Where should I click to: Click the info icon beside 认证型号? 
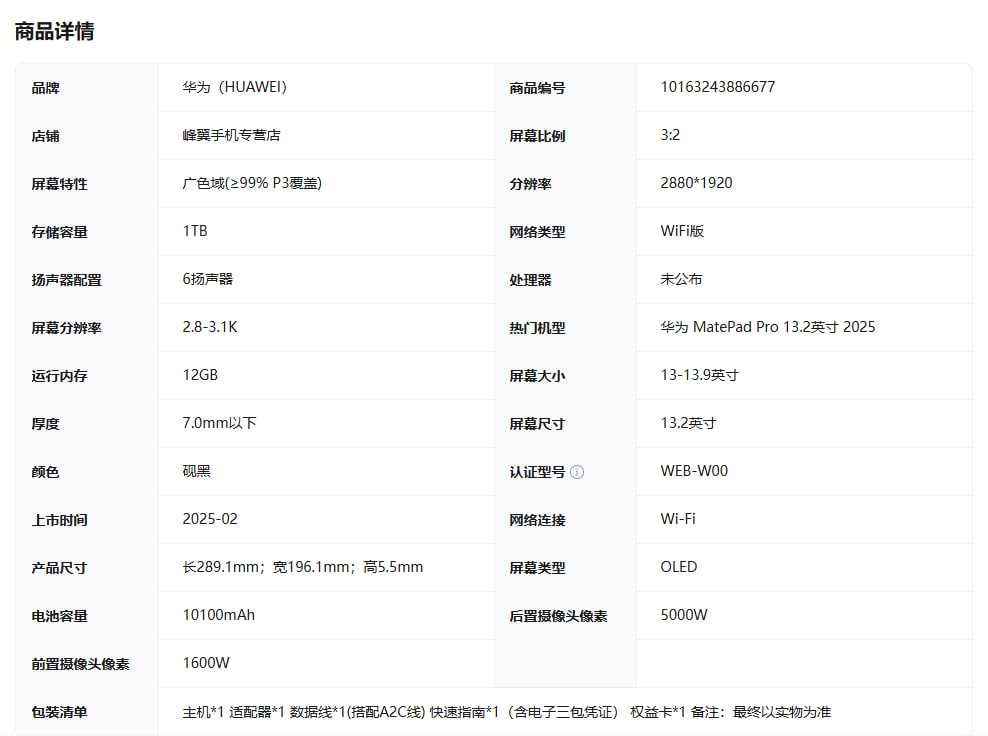[x=577, y=472]
